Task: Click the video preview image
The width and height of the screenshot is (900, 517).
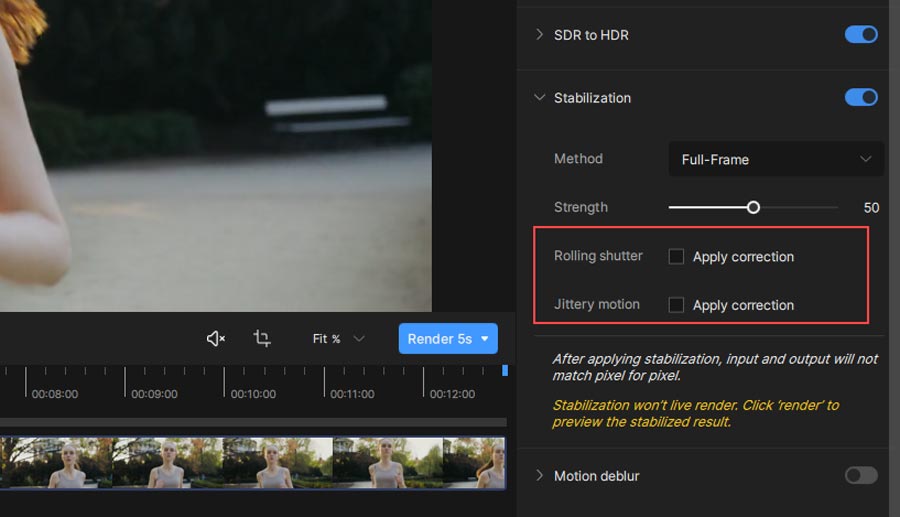Action: pyautogui.click(x=216, y=156)
